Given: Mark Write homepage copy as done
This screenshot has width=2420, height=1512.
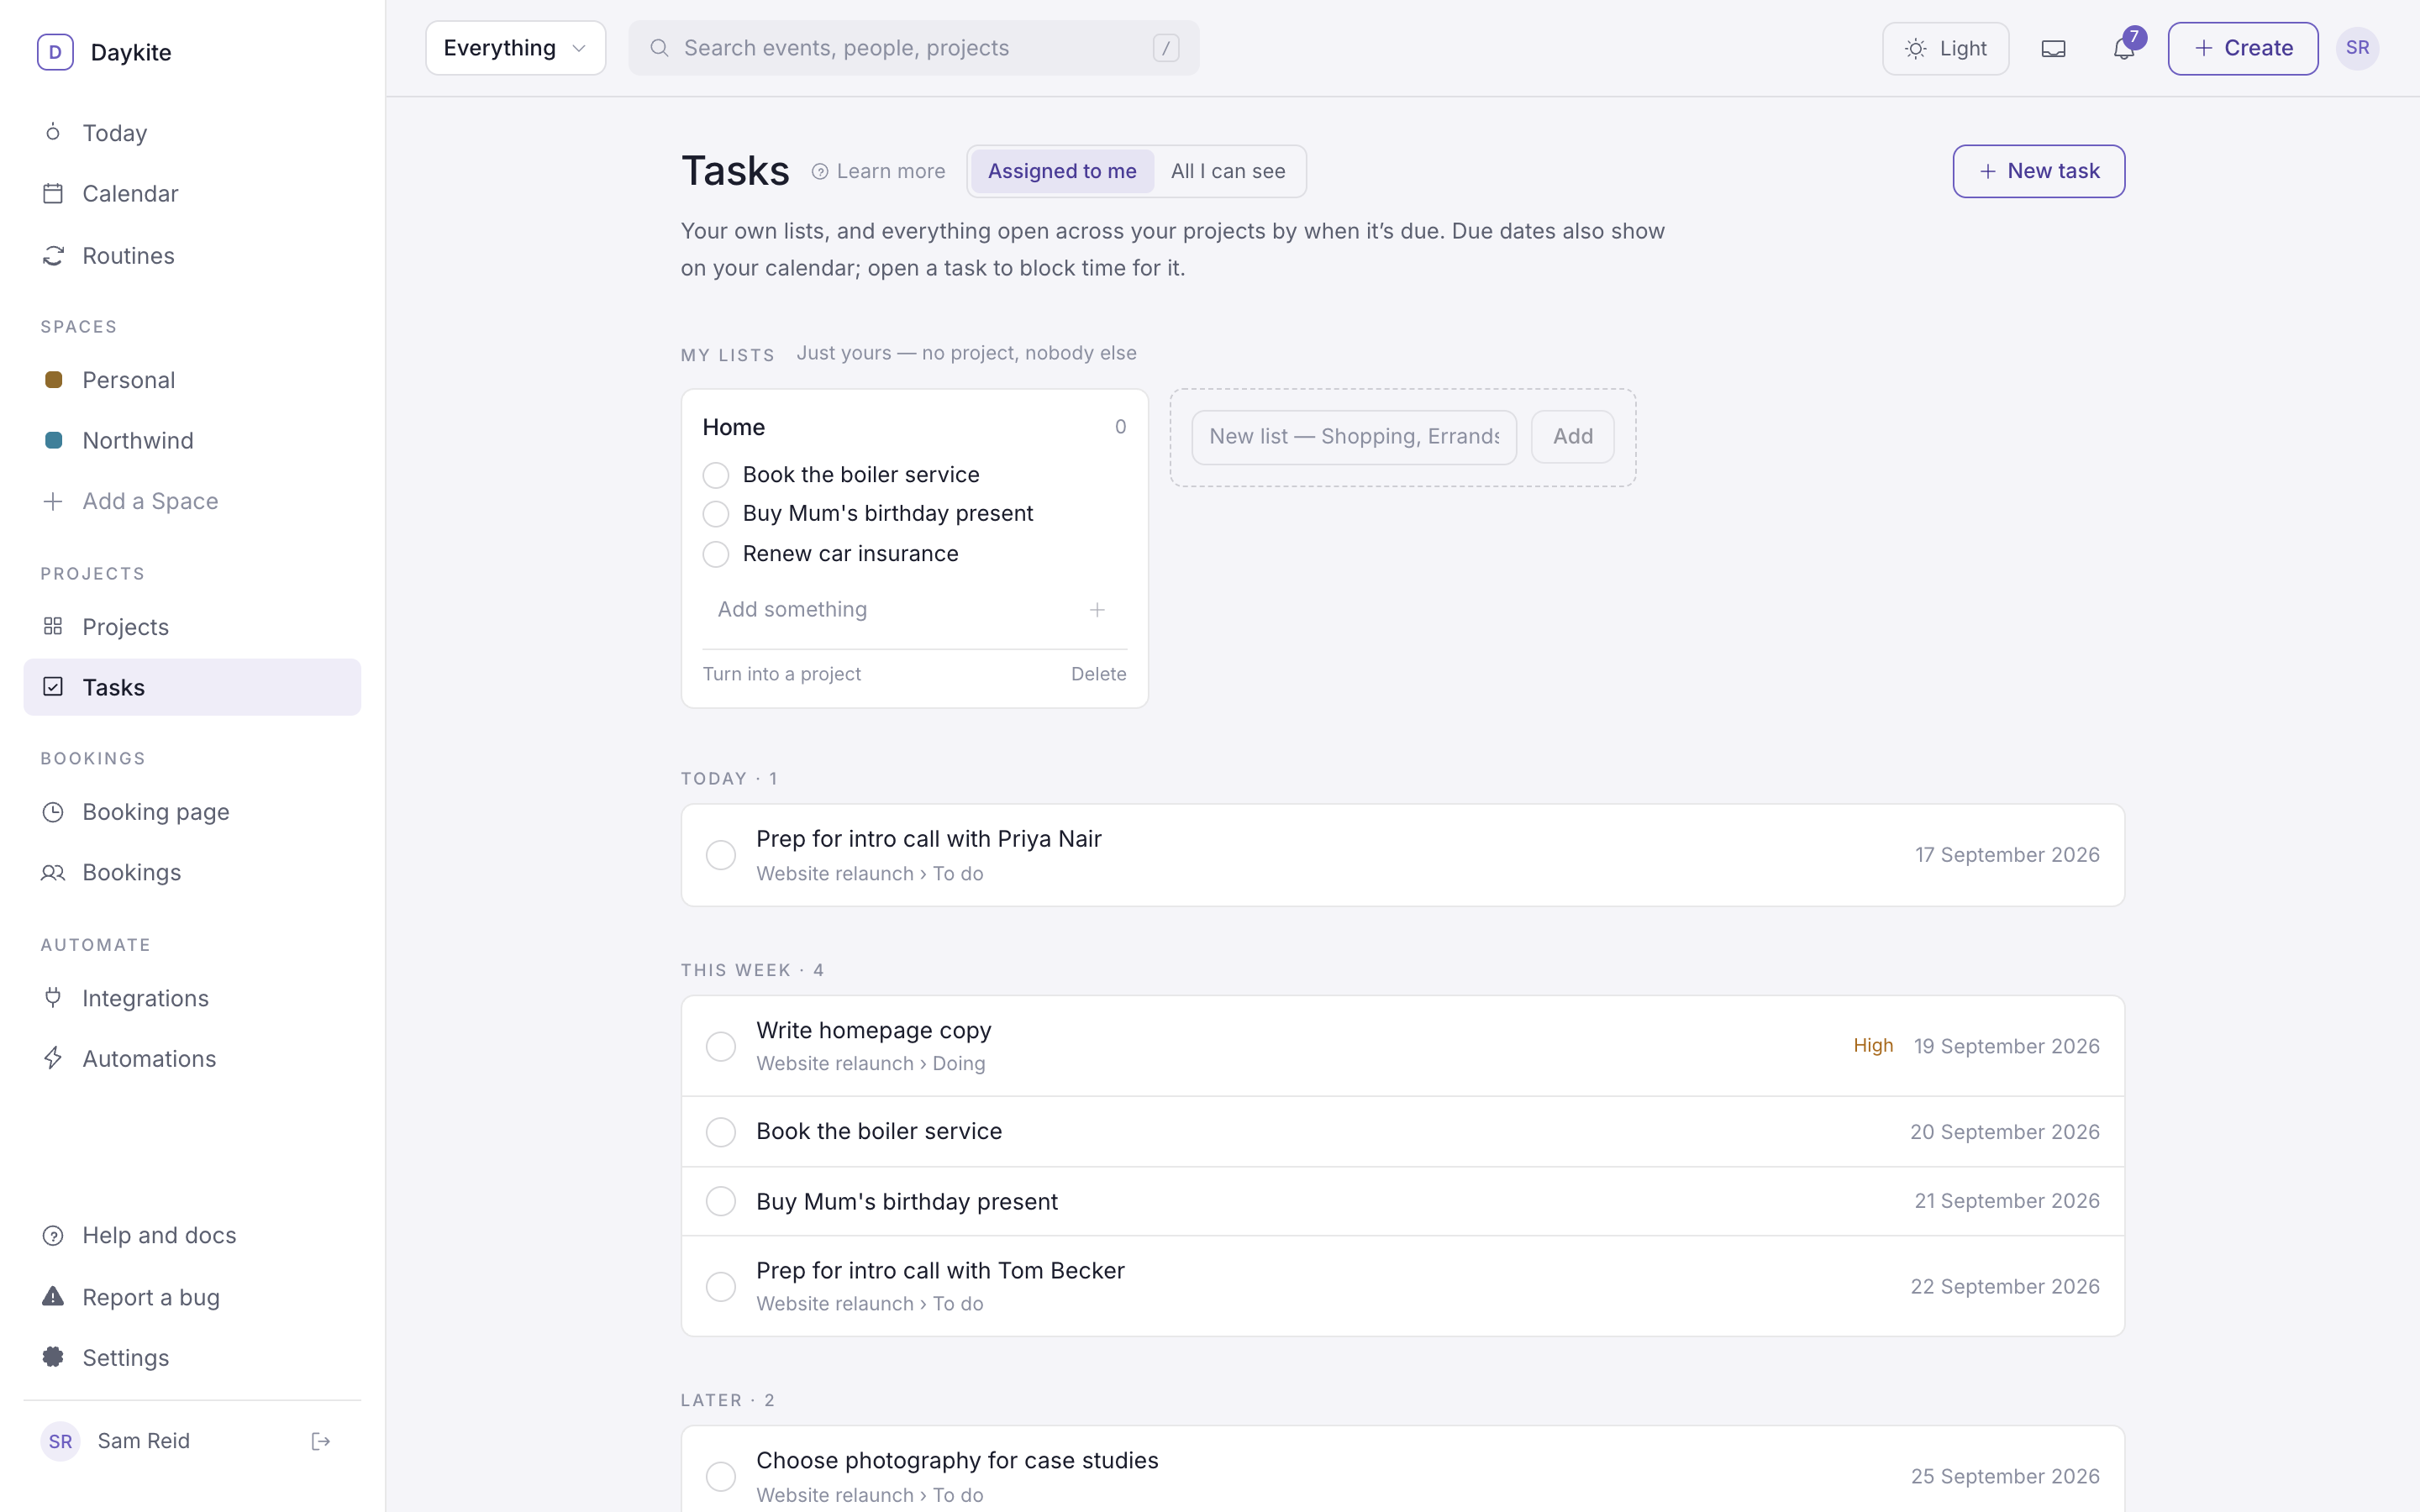Looking at the screenshot, I should tap(721, 1047).
